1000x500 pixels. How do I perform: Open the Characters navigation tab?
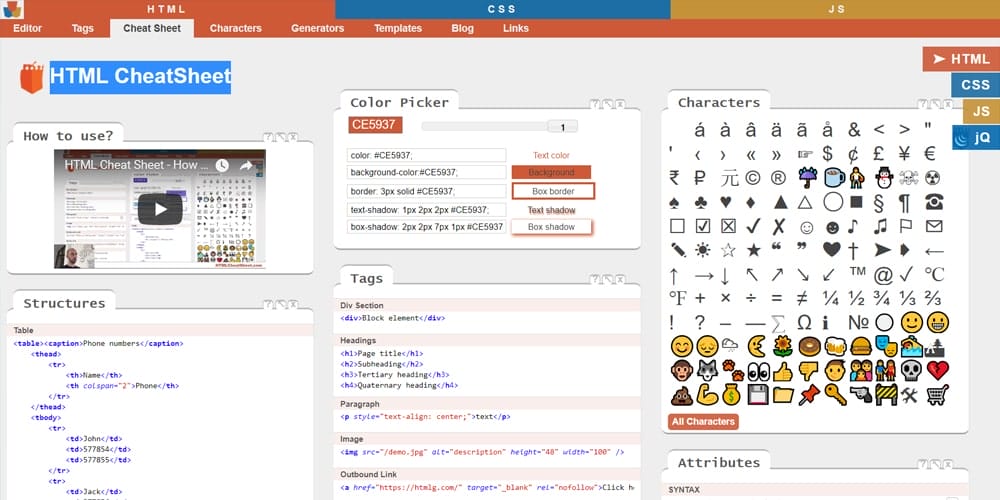pos(235,28)
